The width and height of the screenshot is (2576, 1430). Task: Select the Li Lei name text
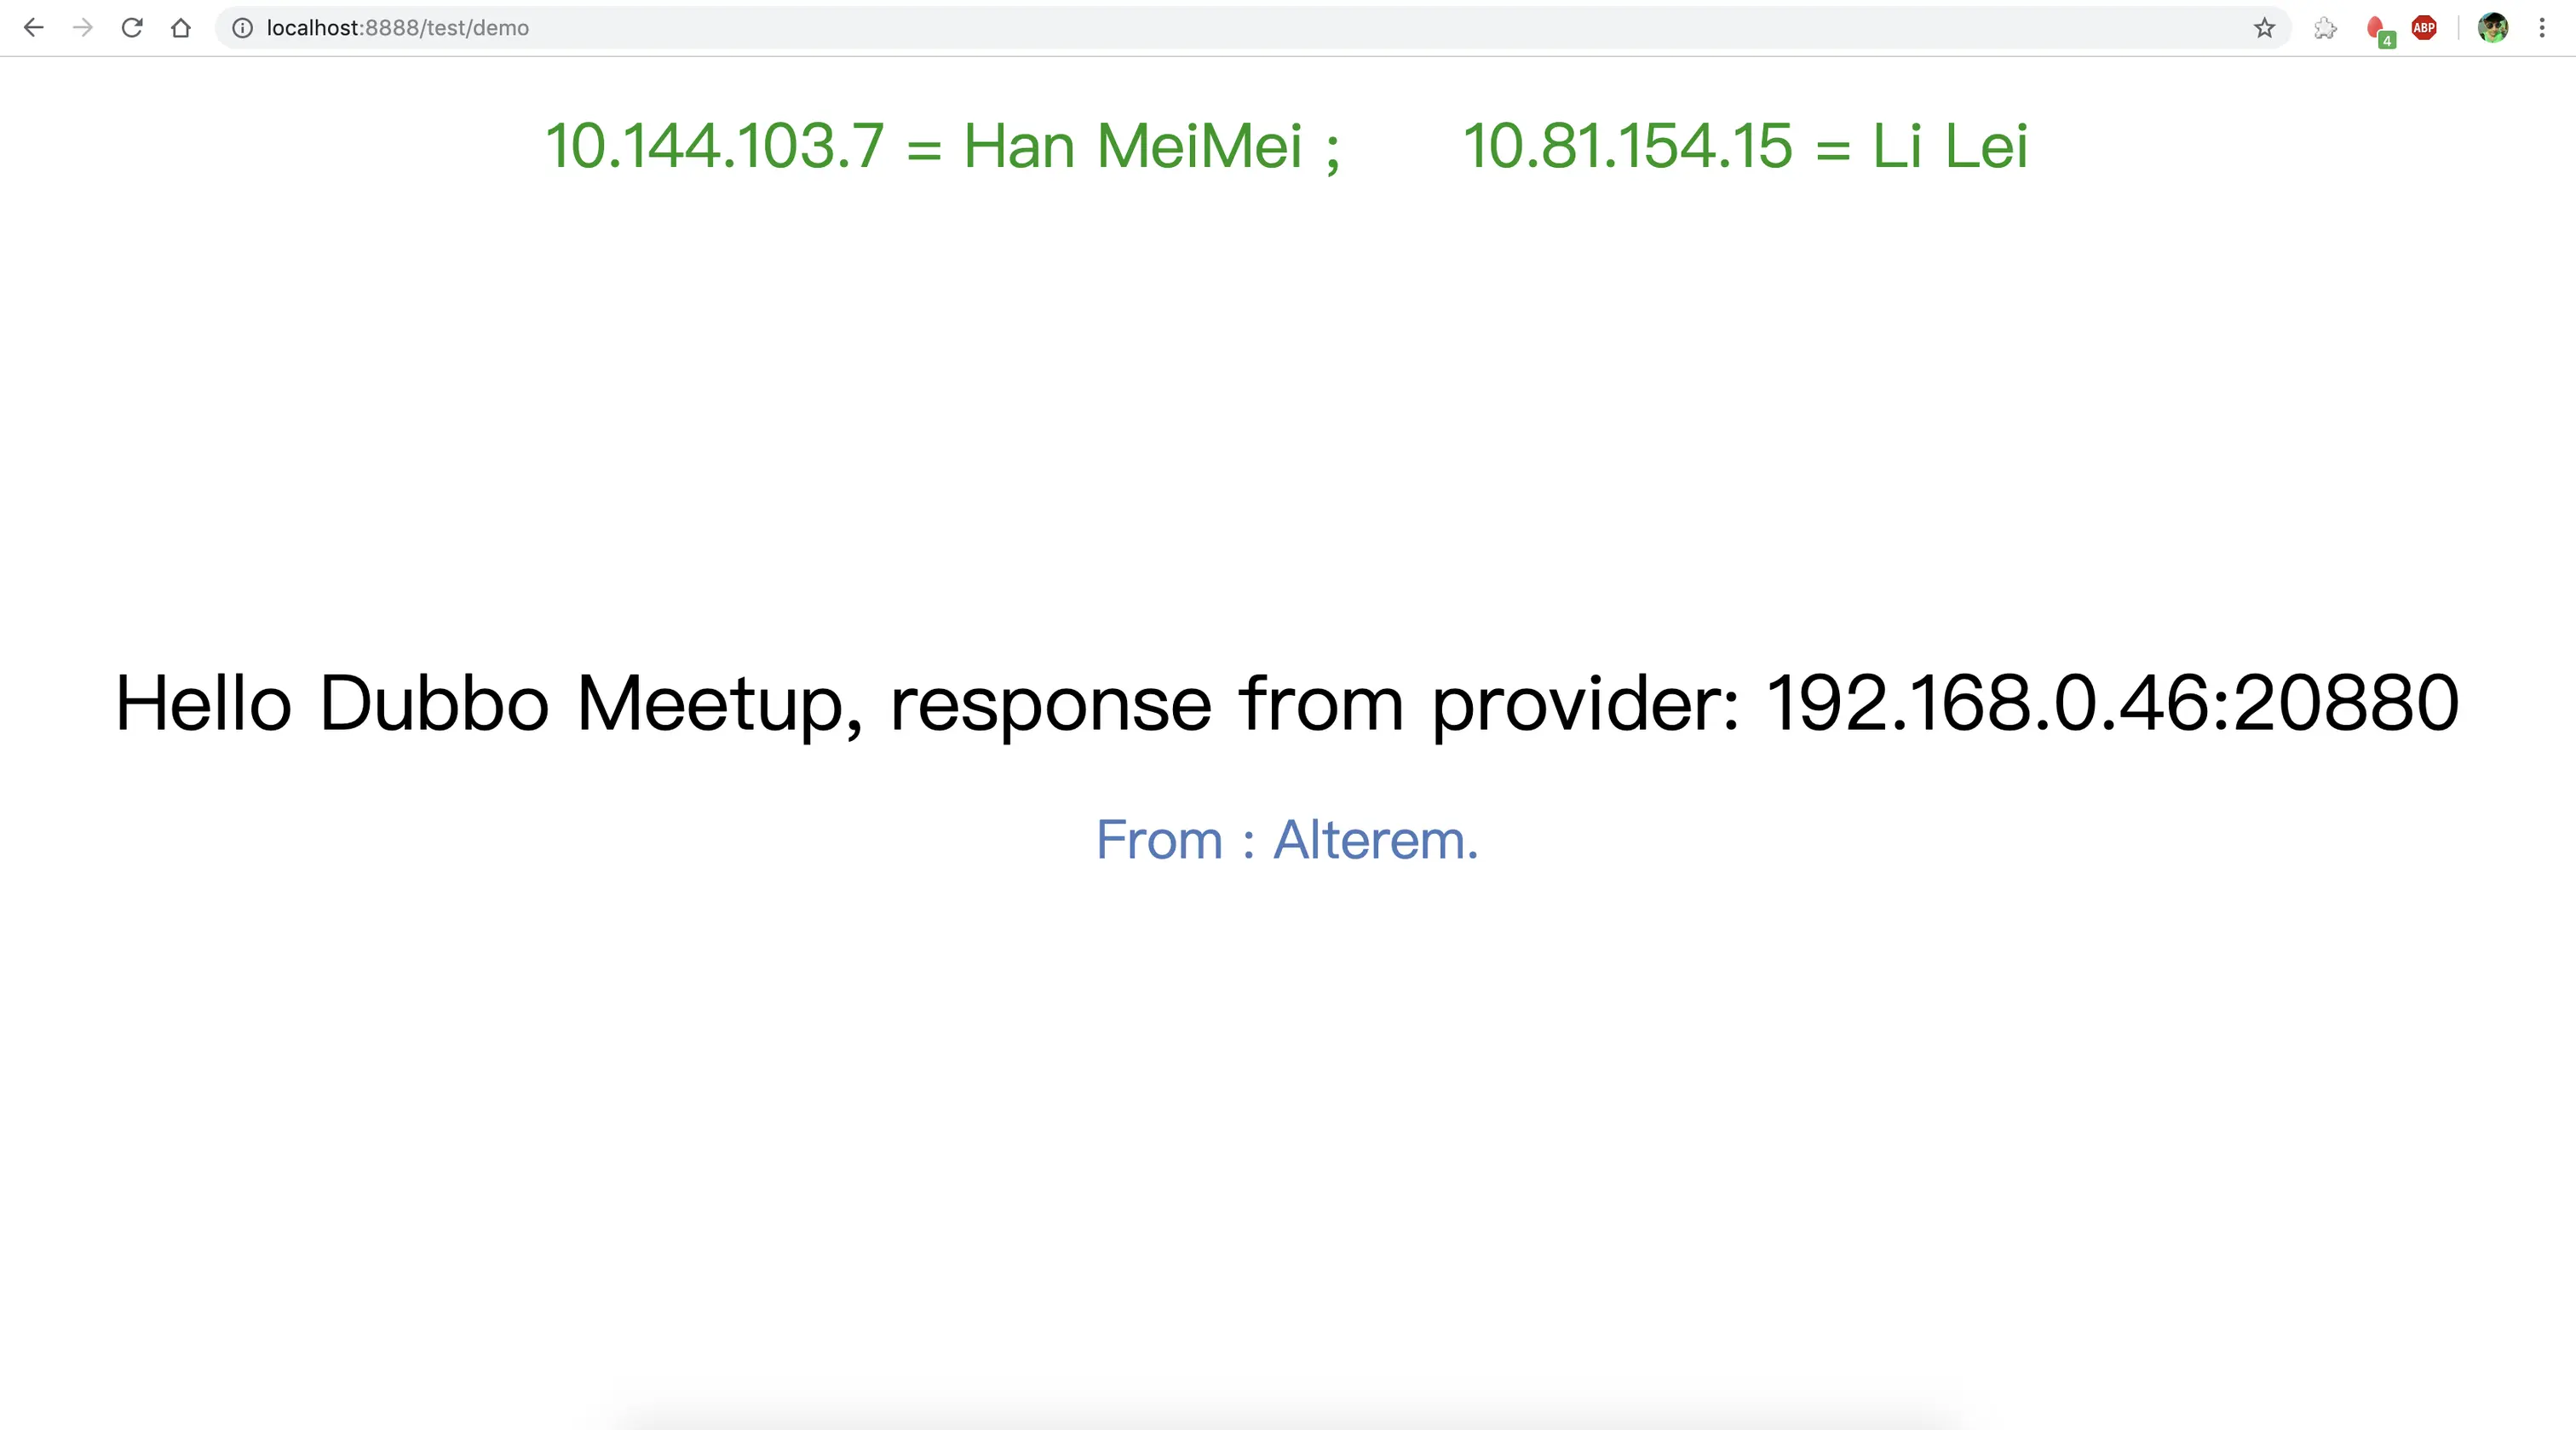click(1950, 146)
